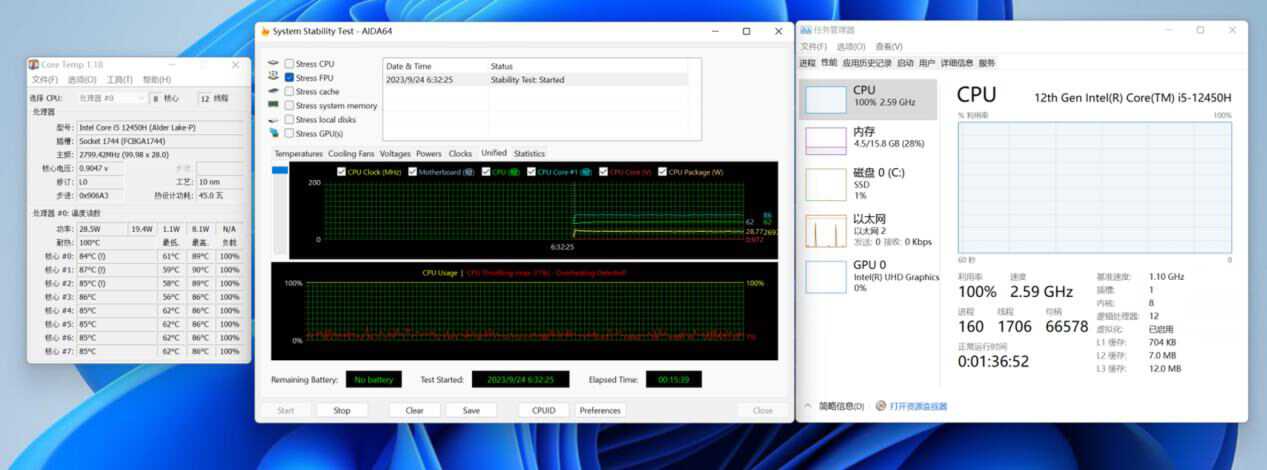Select the 内存 memory thumbnail graph
This screenshot has width=1267, height=470.
coord(825,141)
